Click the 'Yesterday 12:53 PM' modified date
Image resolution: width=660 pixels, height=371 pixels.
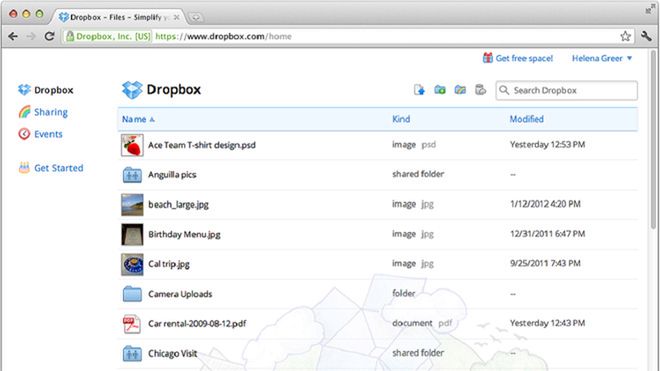547,144
